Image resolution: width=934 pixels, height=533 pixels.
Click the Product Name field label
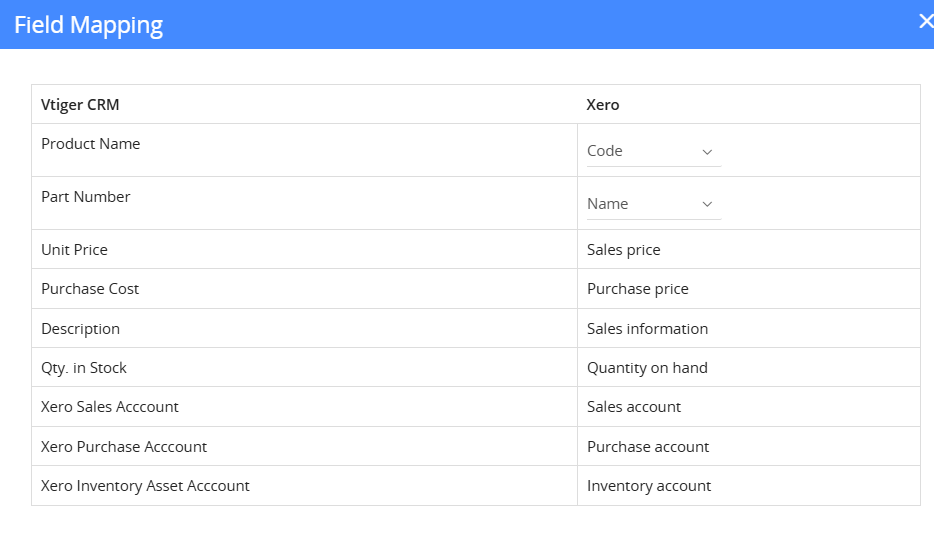[x=90, y=144]
